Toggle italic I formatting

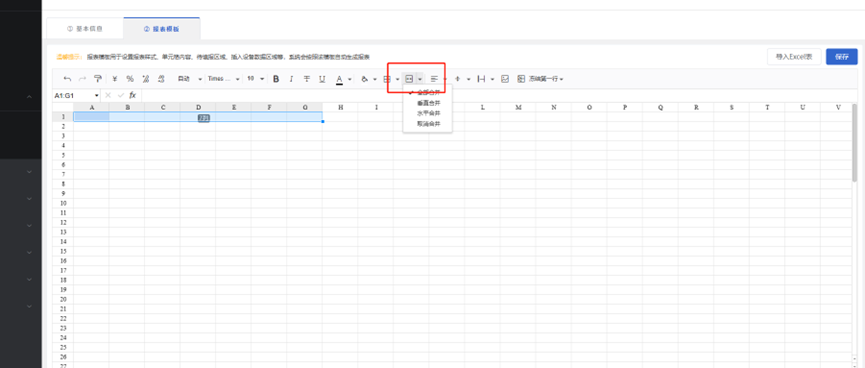click(x=291, y=79)
